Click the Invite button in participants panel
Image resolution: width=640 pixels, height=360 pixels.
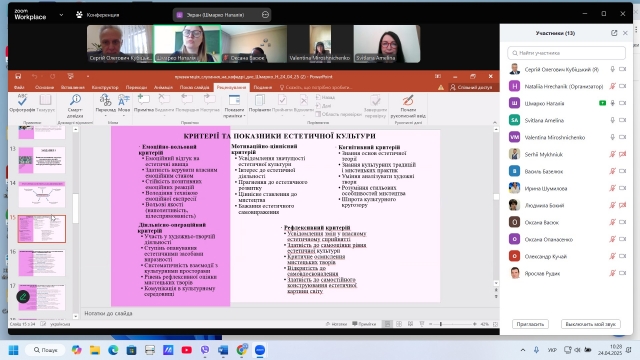[x=530, y=324]
